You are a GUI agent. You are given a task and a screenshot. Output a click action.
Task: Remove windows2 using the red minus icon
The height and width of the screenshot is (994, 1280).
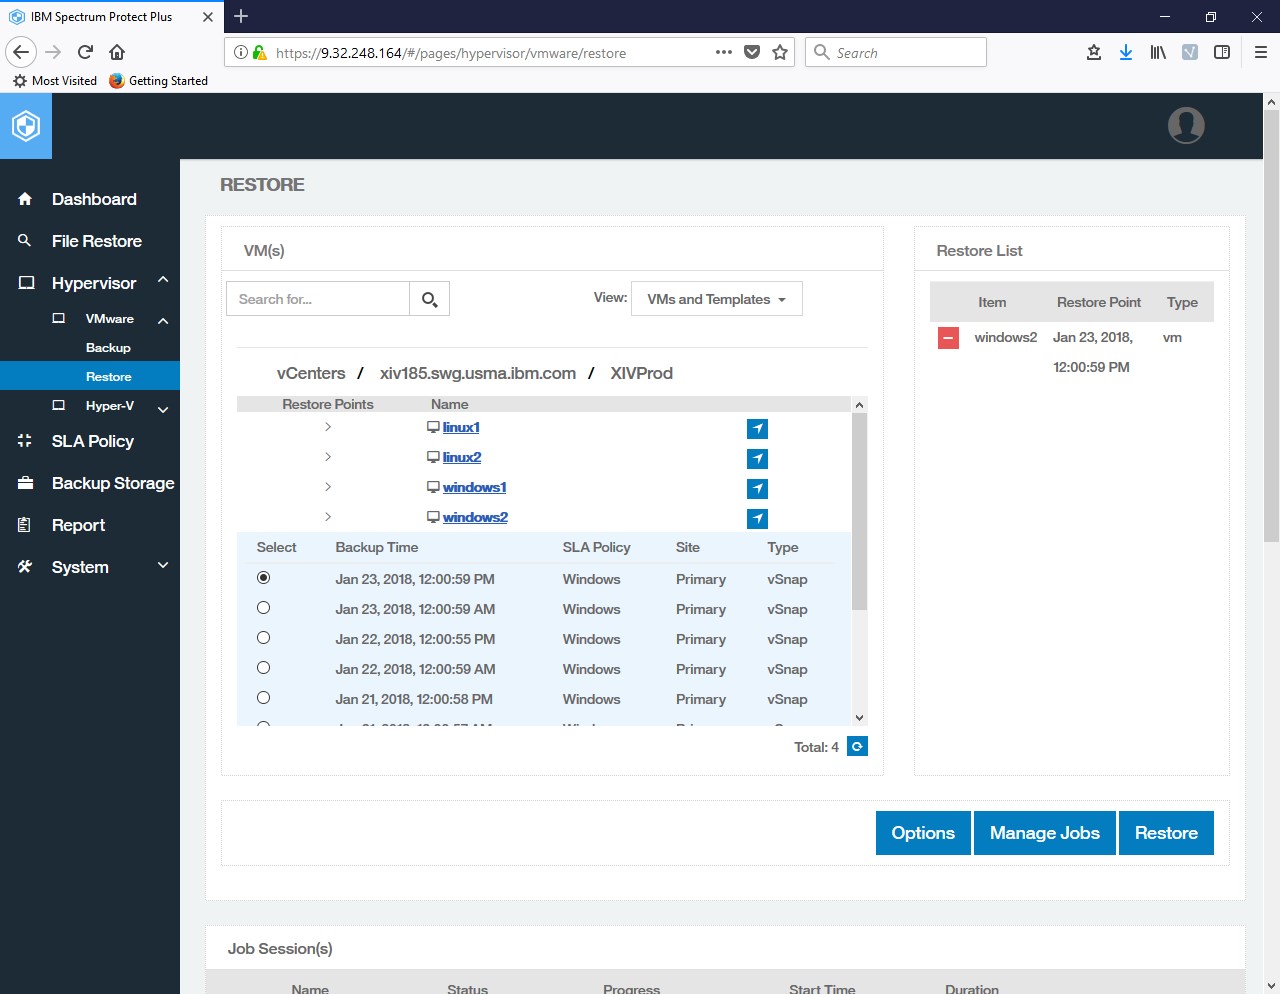[x=947, y=338]
